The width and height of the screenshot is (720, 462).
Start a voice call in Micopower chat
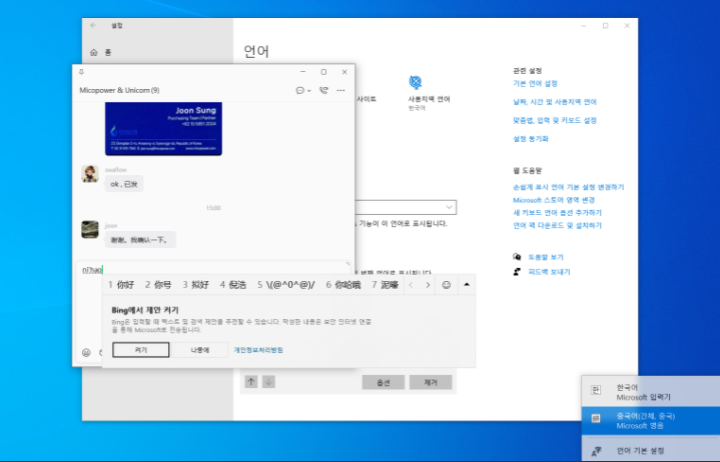[324, 90]
